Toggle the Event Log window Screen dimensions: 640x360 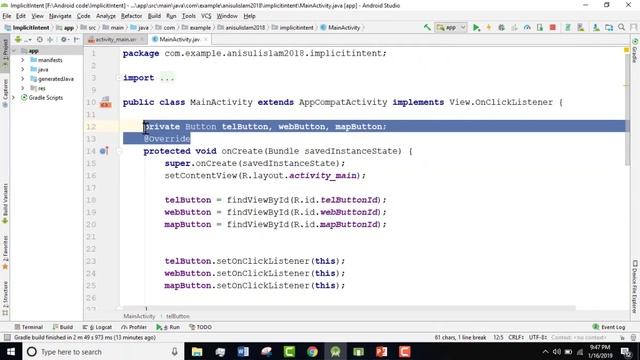coord(609,327)
